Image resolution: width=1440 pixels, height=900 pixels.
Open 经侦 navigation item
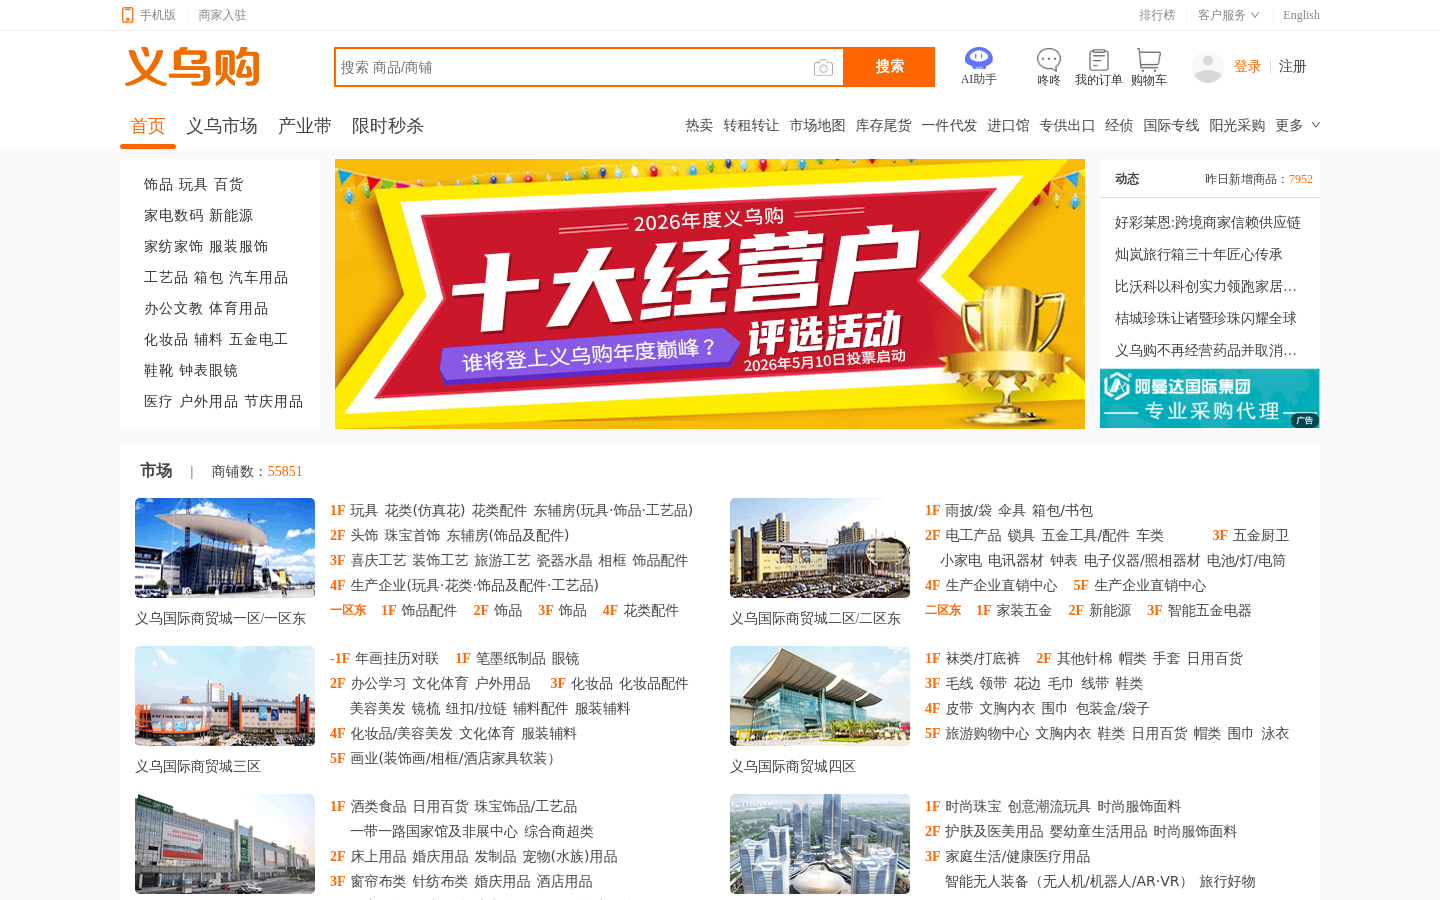pyautogui.click(x=1119, y=125)
